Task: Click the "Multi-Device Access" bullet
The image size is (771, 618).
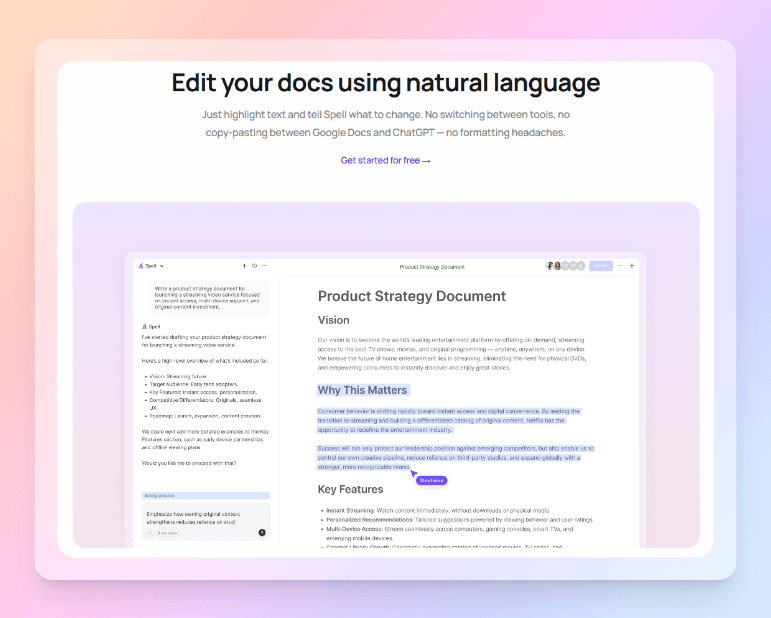Action: 449,533
